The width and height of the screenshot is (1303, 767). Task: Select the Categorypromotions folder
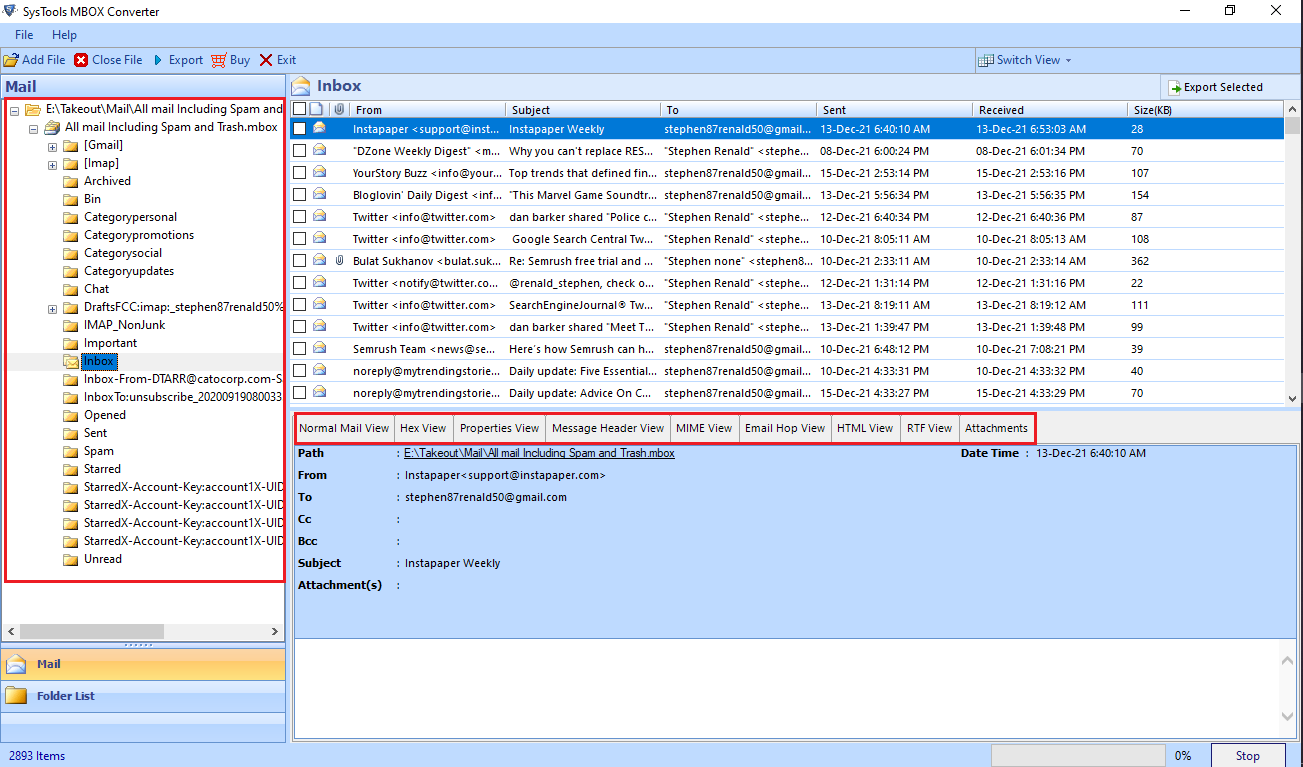pos(139,236)
